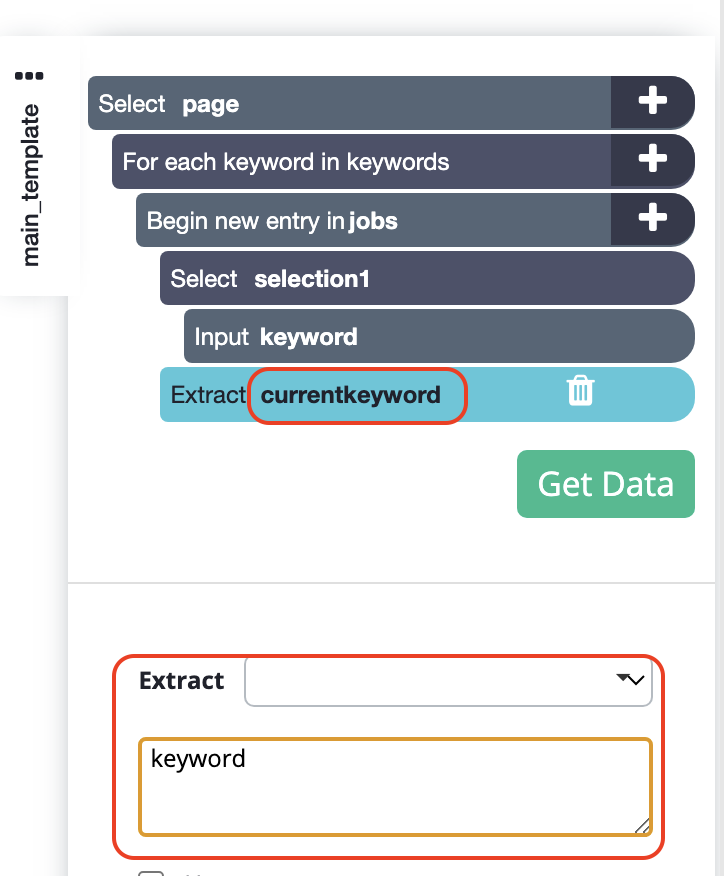Rename the currentkeyword extraction label
This screenshot has height=876, width=724.
[x=351, y=395]
